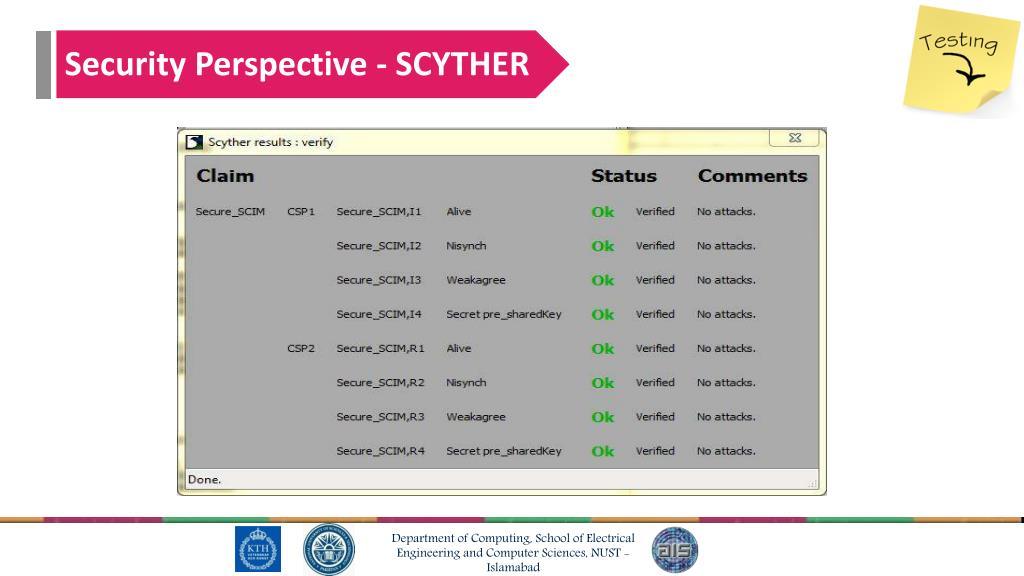
Task: Click claim Secure_SCIM,I4
Action: (x=379, y=314)
